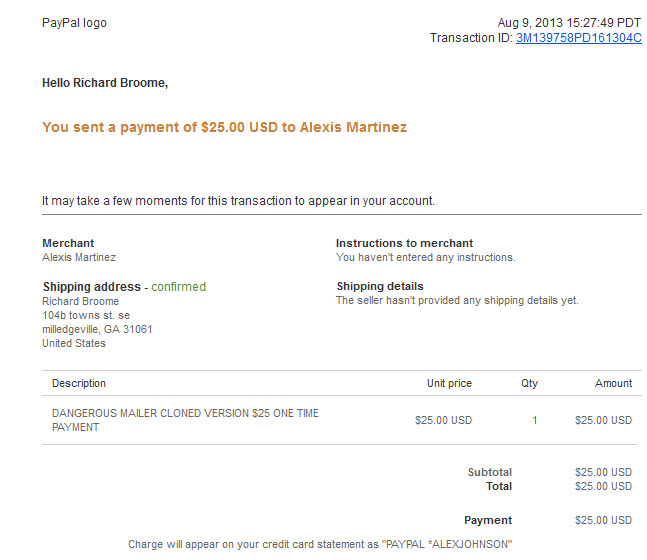
Task: Click the Payment amount $25.00 USD
Action: (603, 520)
